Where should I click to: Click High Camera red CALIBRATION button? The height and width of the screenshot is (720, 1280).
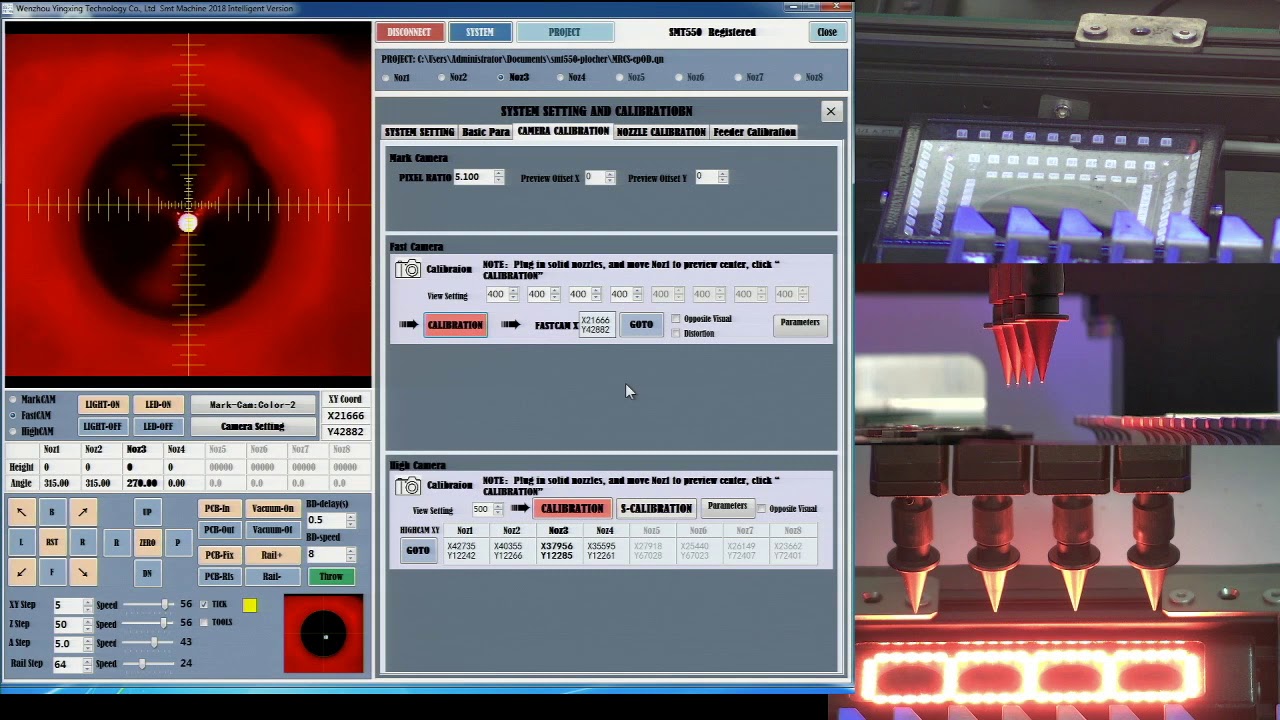point(572,509)
